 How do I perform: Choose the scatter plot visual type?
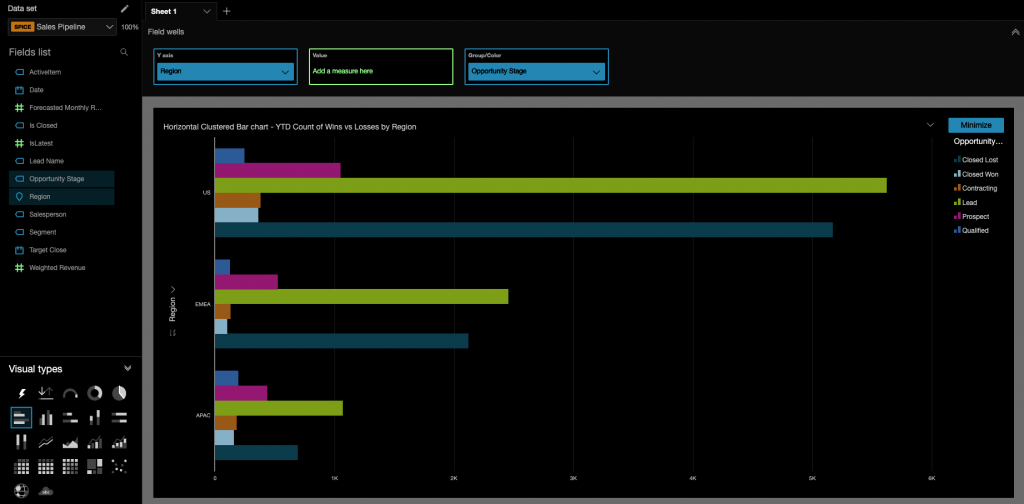tap(119, 465)
